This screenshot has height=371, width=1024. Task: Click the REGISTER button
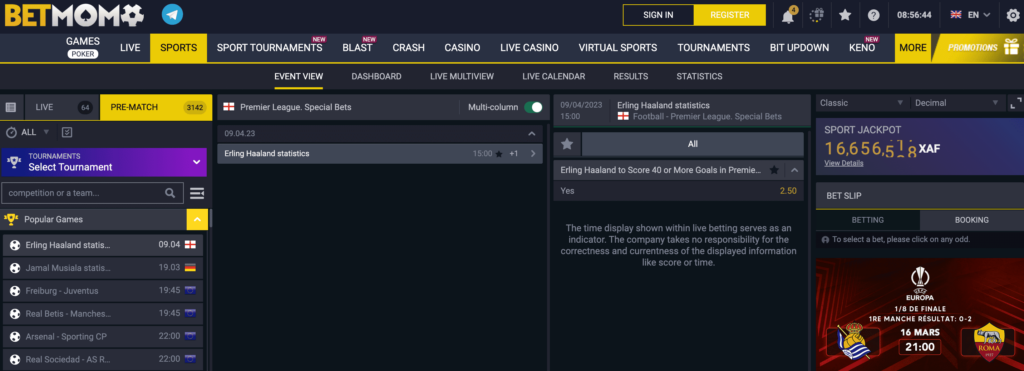tap(729, 14)
